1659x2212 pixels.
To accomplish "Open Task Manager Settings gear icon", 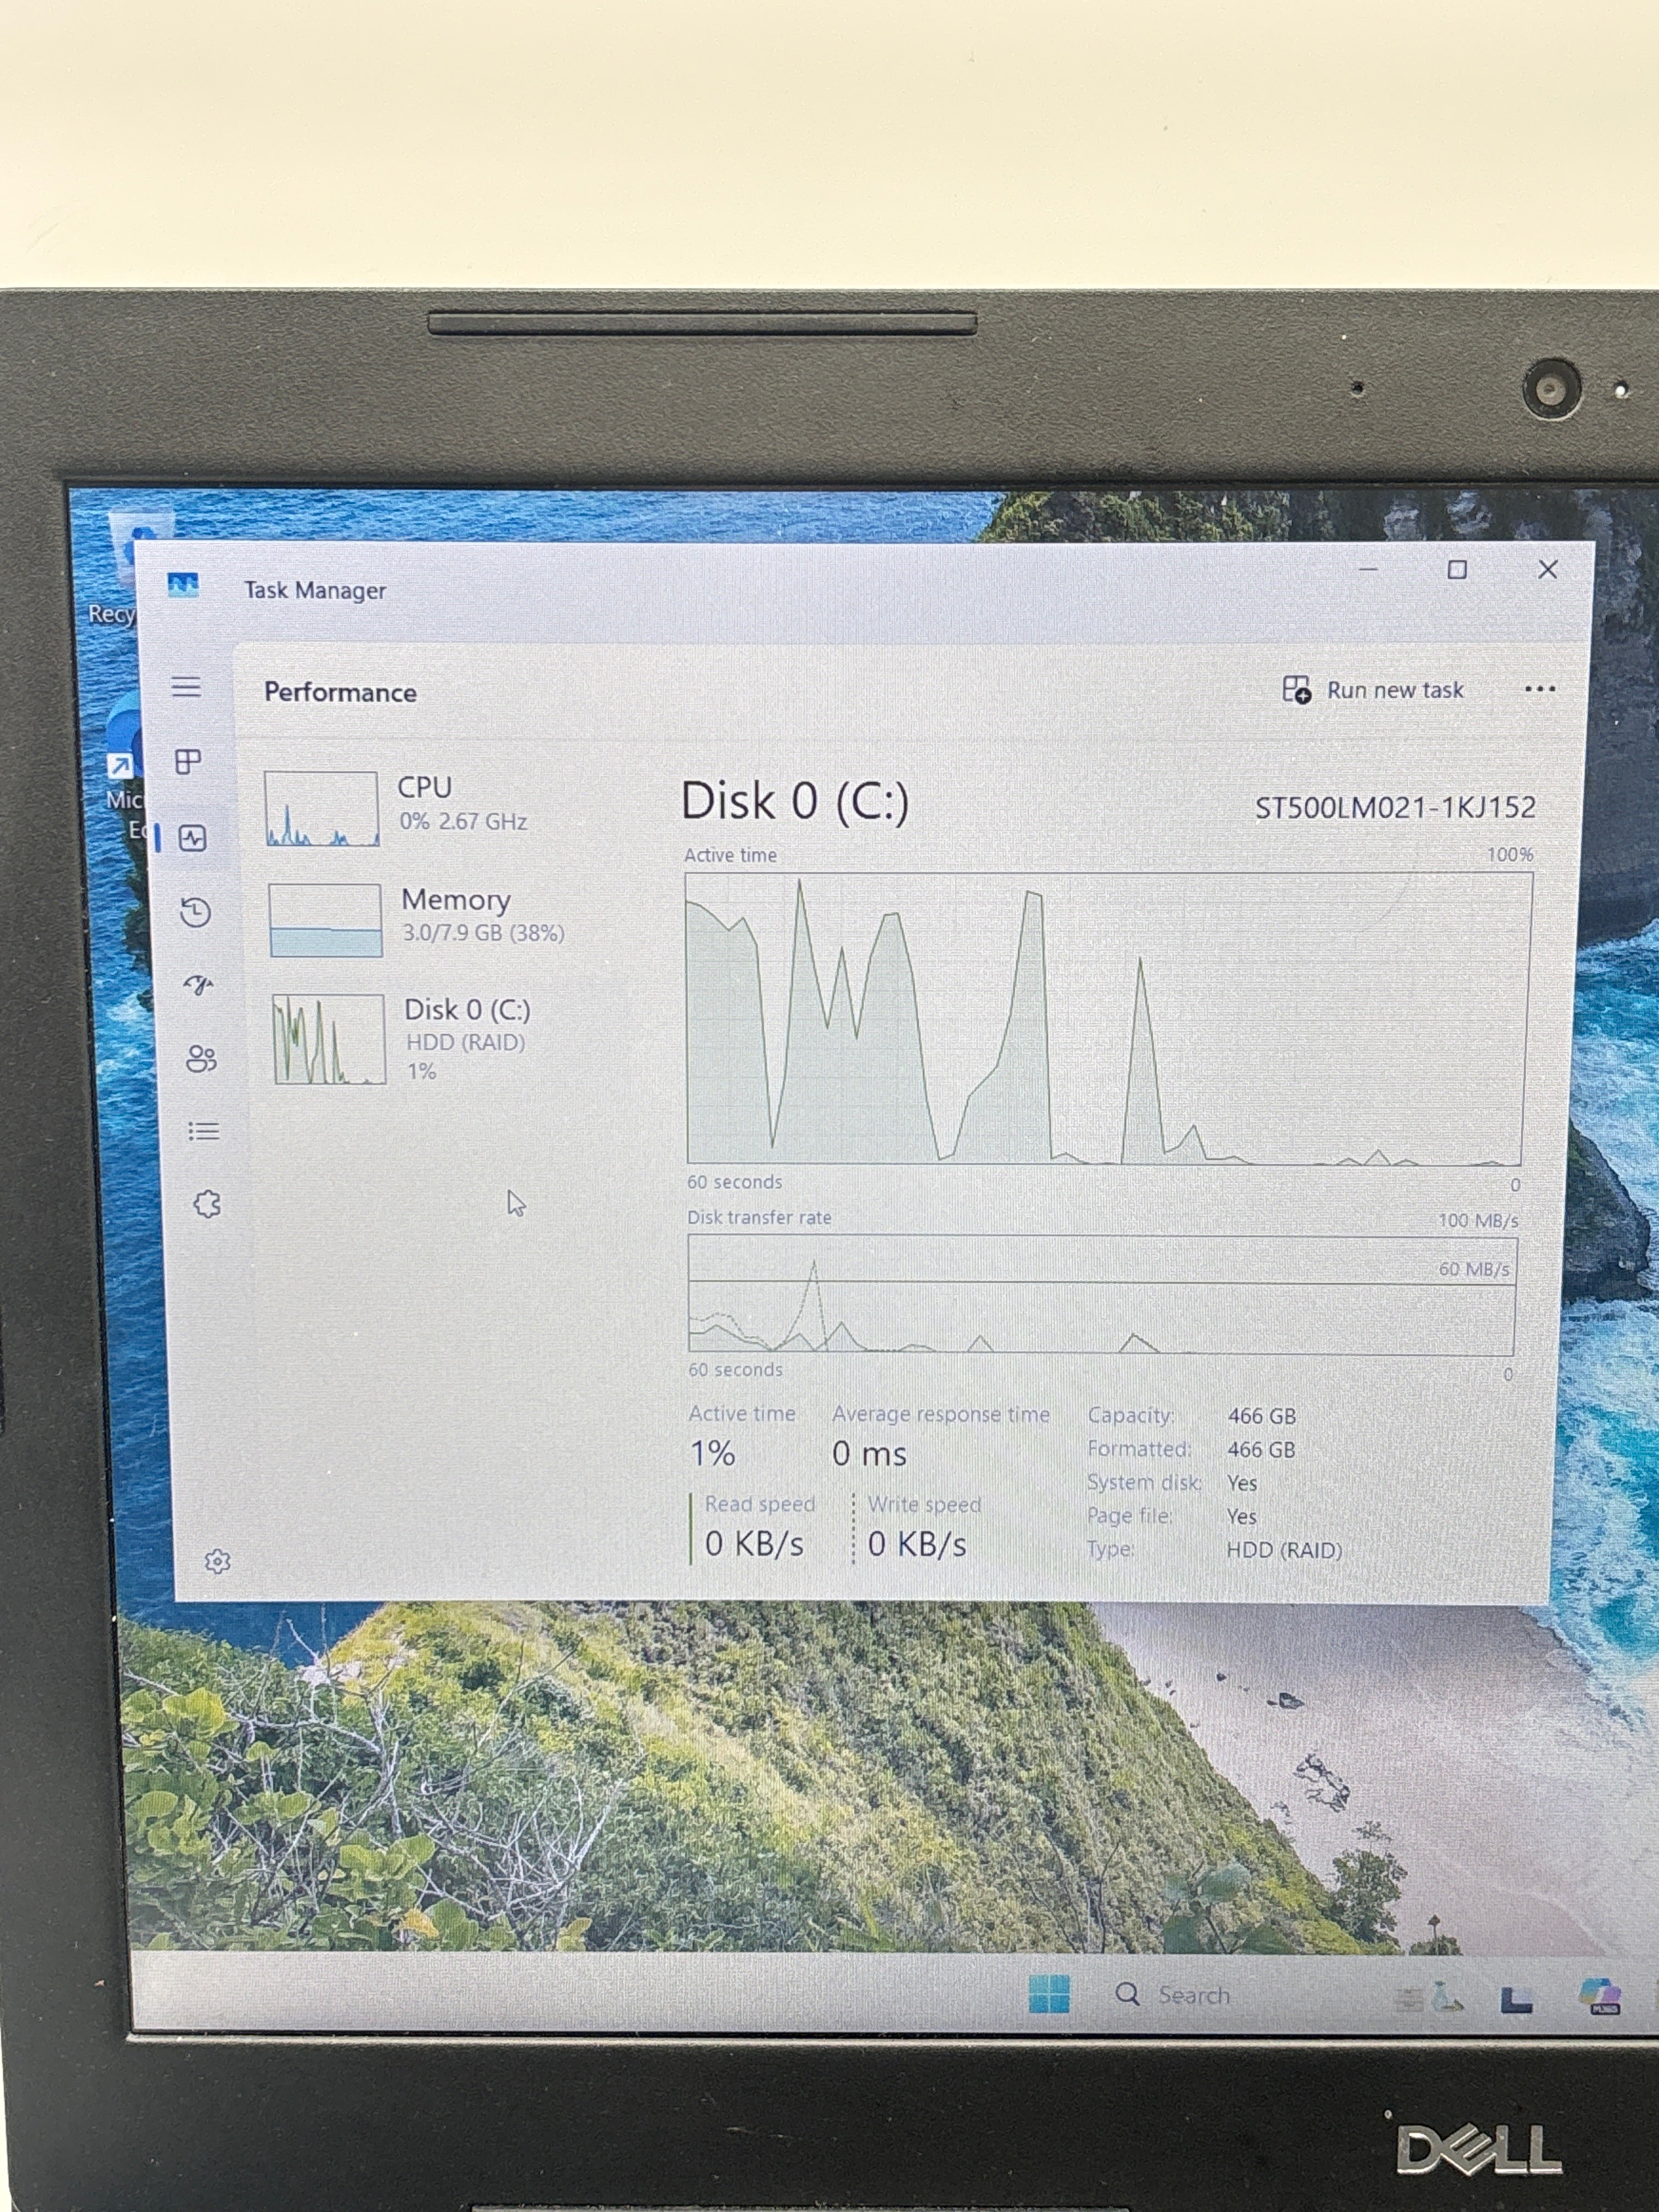I will 217,1561.
